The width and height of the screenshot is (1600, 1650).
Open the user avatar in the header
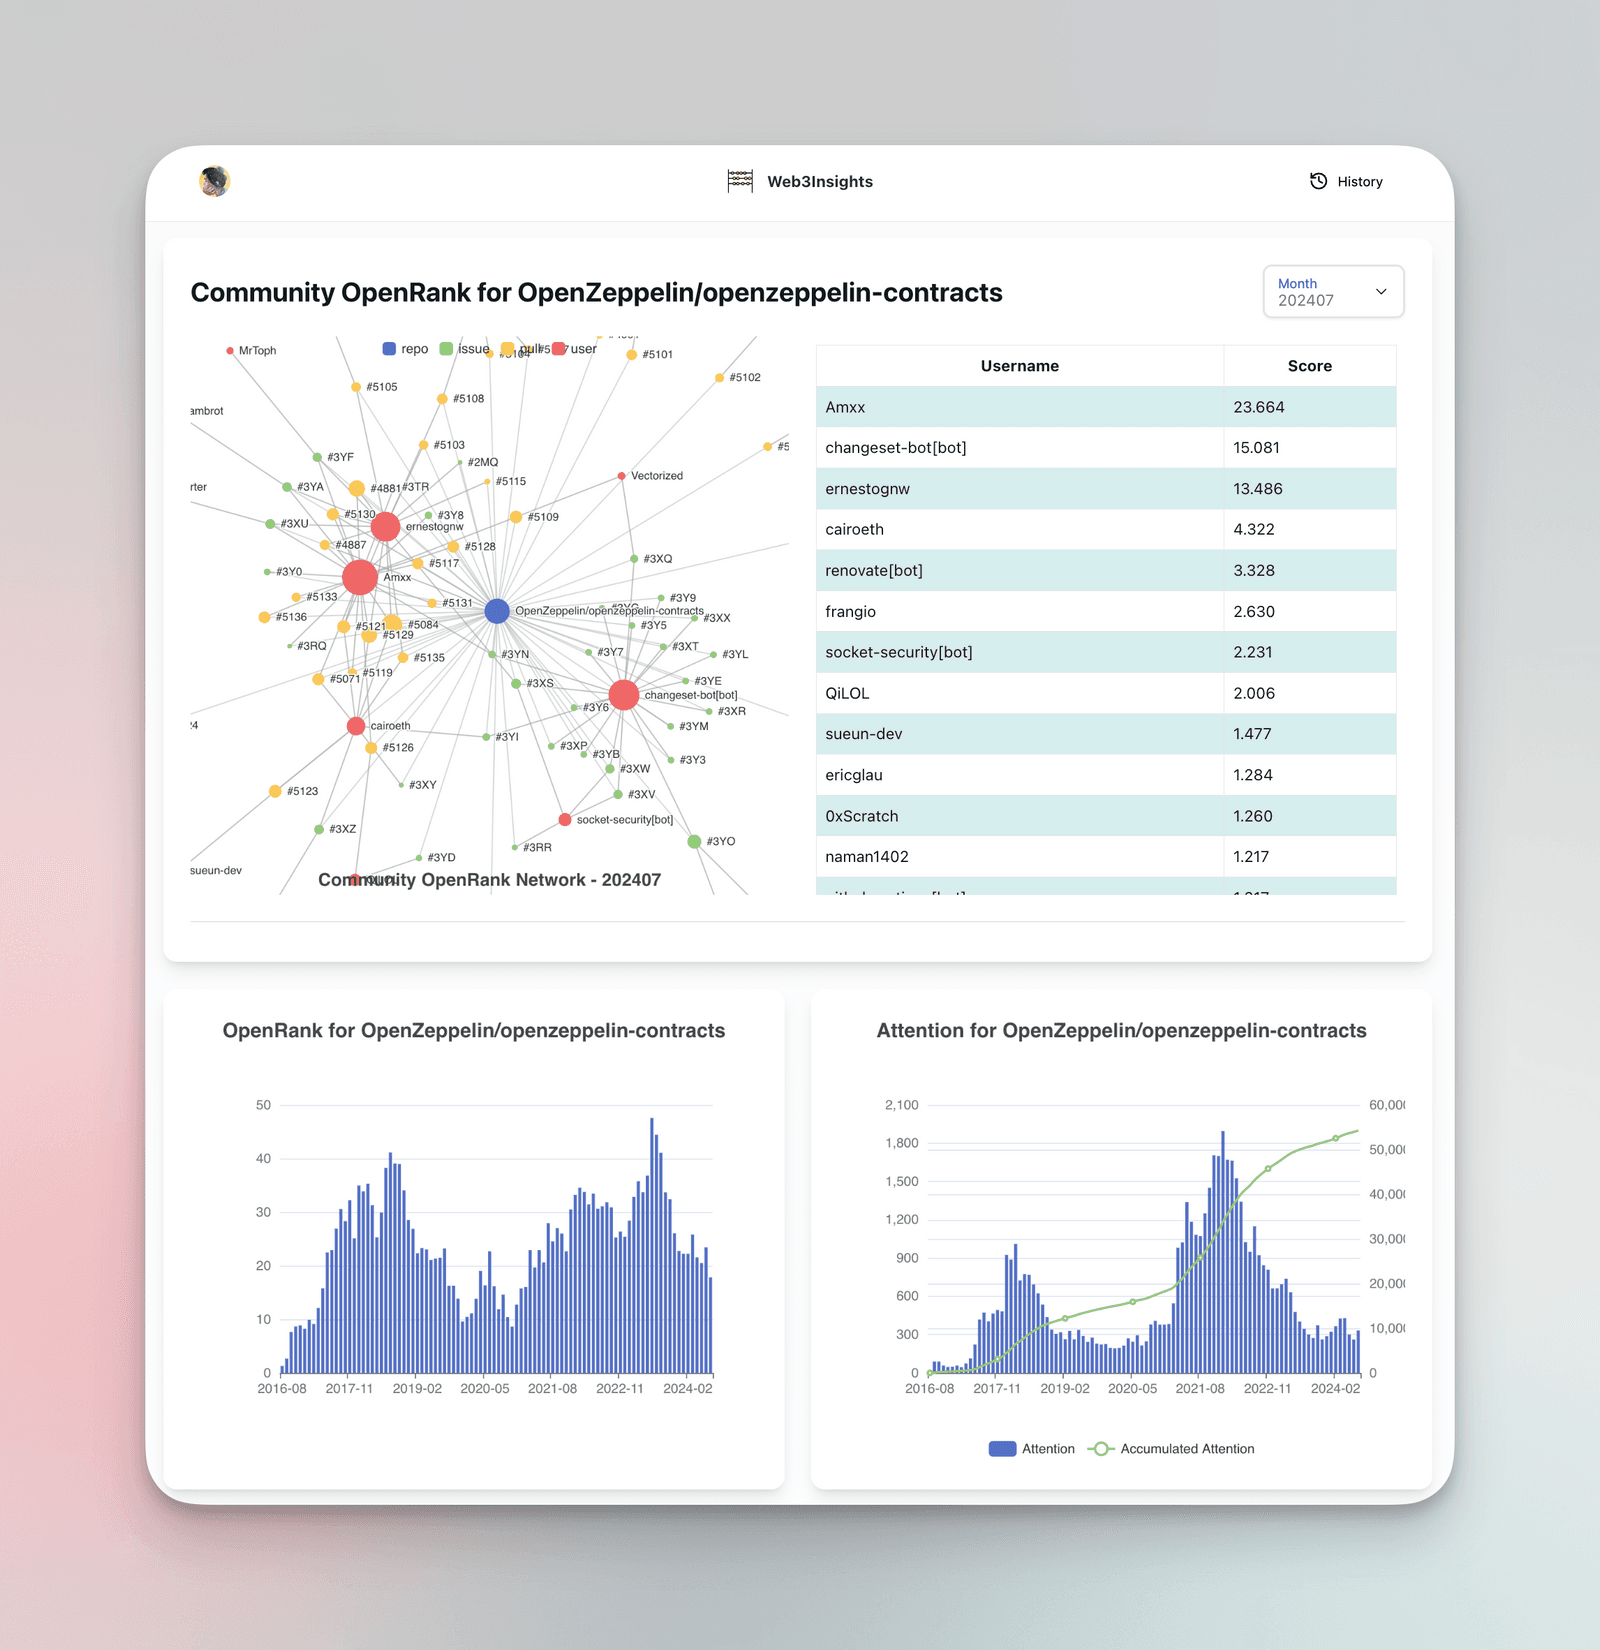coord(215,181)
